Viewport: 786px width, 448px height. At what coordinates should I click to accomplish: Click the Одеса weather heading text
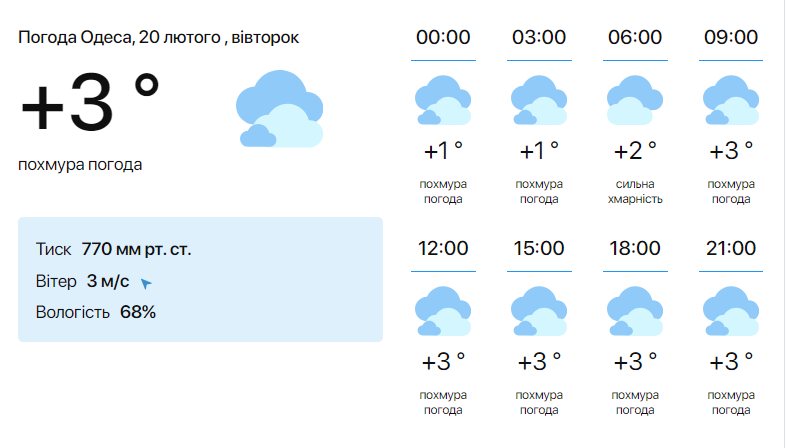click(x=158, y=37)
